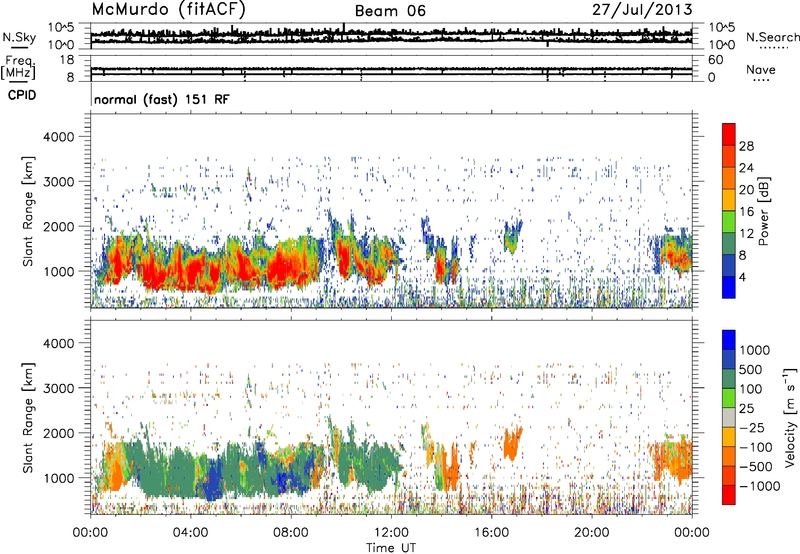
Task: Select 'Slant Range [km]' label of Velocity panel
Action: (x=28, y=417)
